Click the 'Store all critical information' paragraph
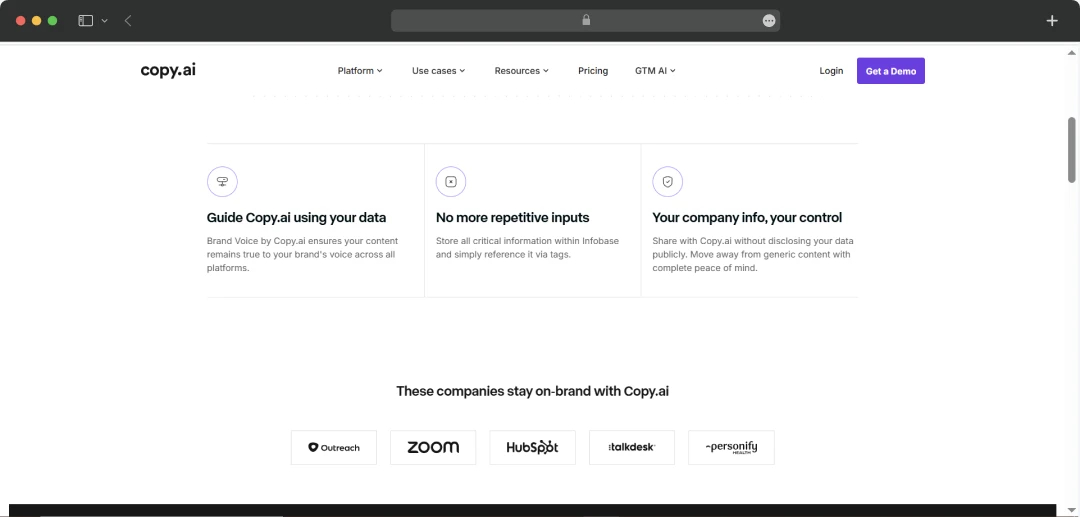 click(x=528, y=248)
